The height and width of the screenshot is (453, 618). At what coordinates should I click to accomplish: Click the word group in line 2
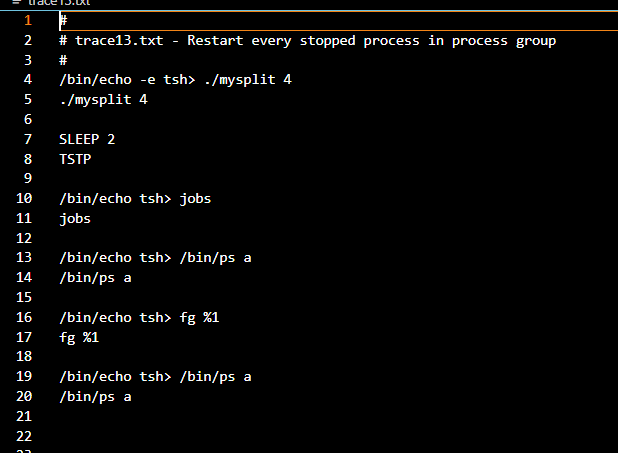click(x=536, y=41)
